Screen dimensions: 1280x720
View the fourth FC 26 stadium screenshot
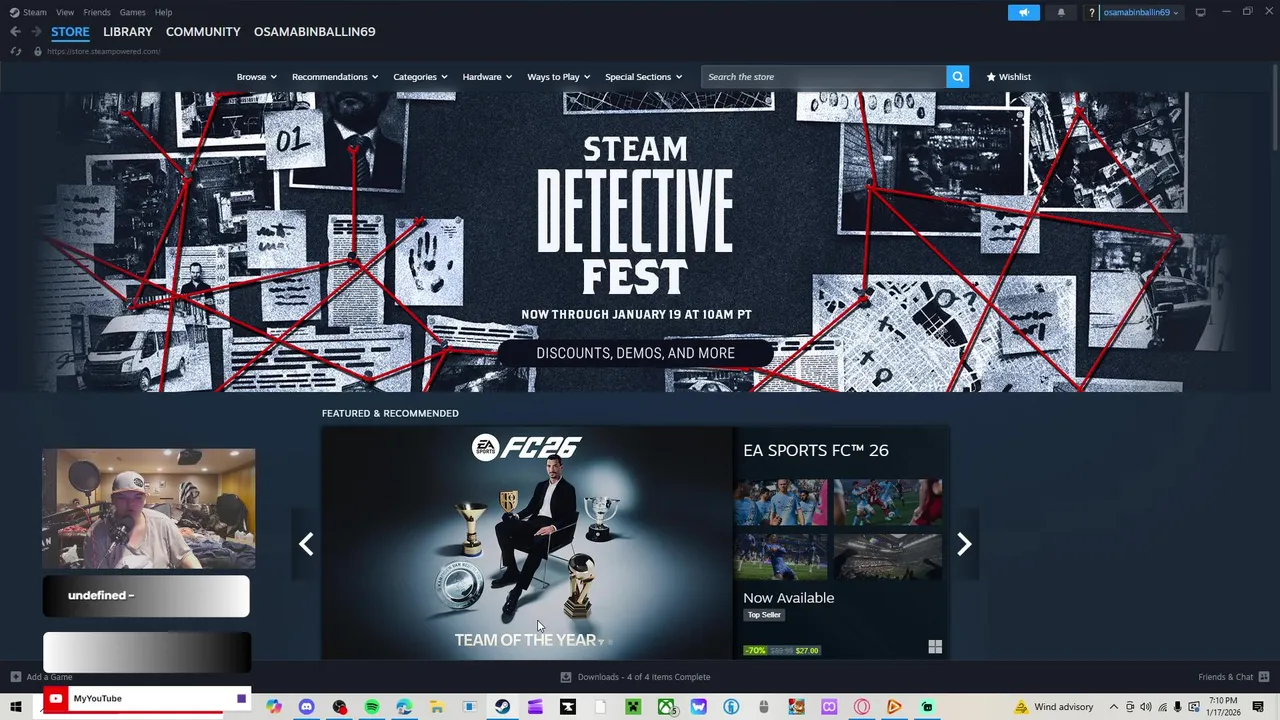point(888,556)
